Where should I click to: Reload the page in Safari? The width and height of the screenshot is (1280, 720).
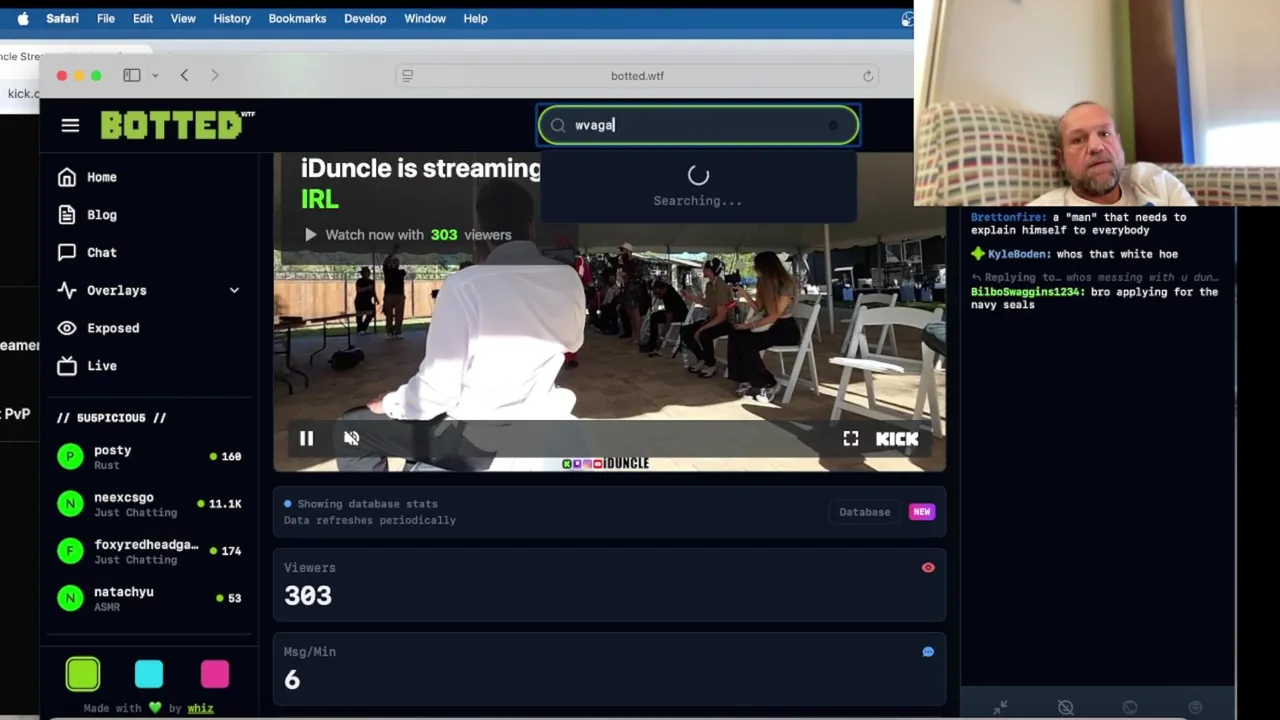coord(868,76)
